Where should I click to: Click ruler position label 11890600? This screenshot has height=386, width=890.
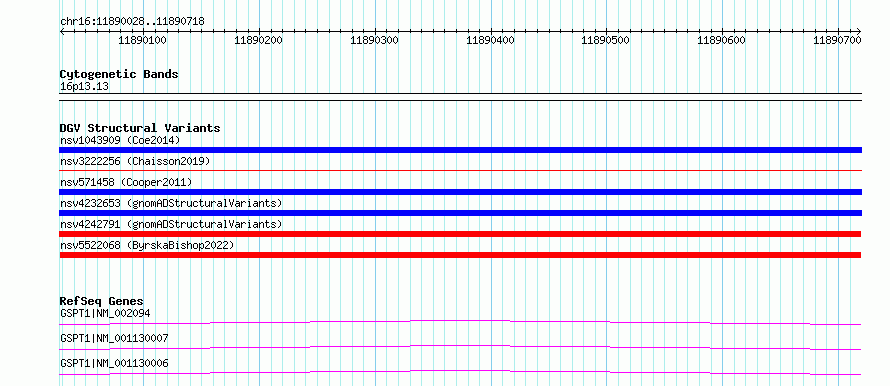point(721,40)
